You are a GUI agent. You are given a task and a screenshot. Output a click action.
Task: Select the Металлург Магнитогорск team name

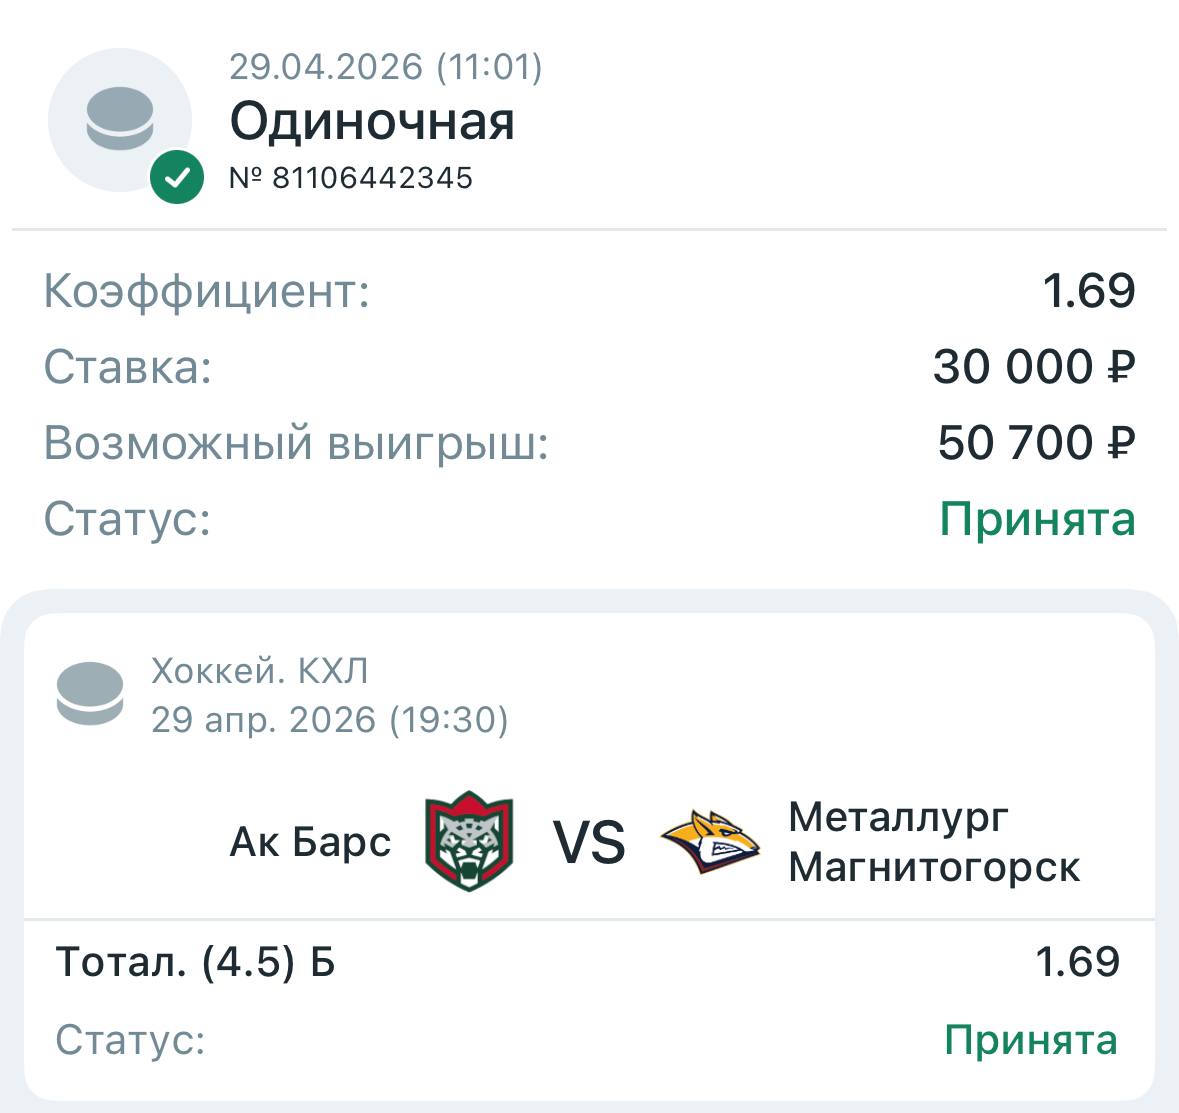click(933, 842)
